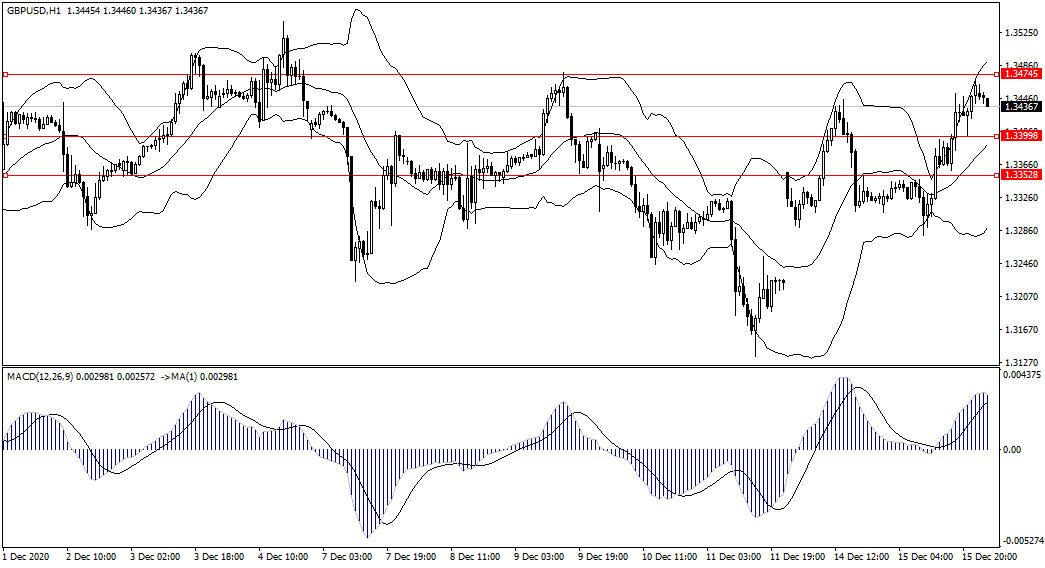Image resolution: width=1045 pixels, height=568 pixels.
Task: Click the 1.31270 price axis value
Action: tap(1020, 363)
